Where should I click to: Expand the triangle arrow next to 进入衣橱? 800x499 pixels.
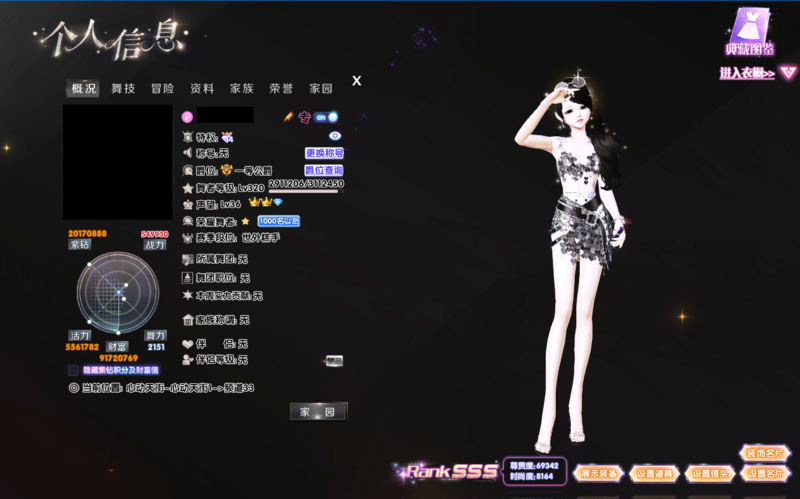coord(787,73)
